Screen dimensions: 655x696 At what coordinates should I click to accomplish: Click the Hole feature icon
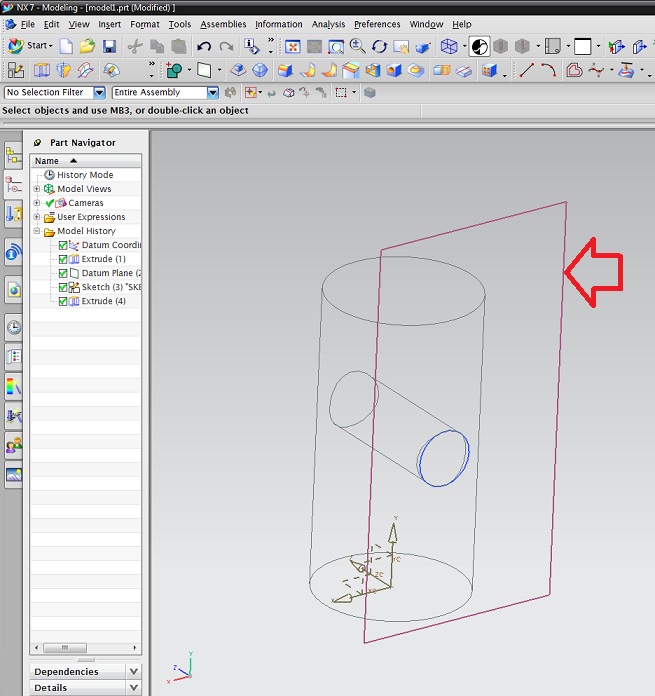click(x=394, y=70)
